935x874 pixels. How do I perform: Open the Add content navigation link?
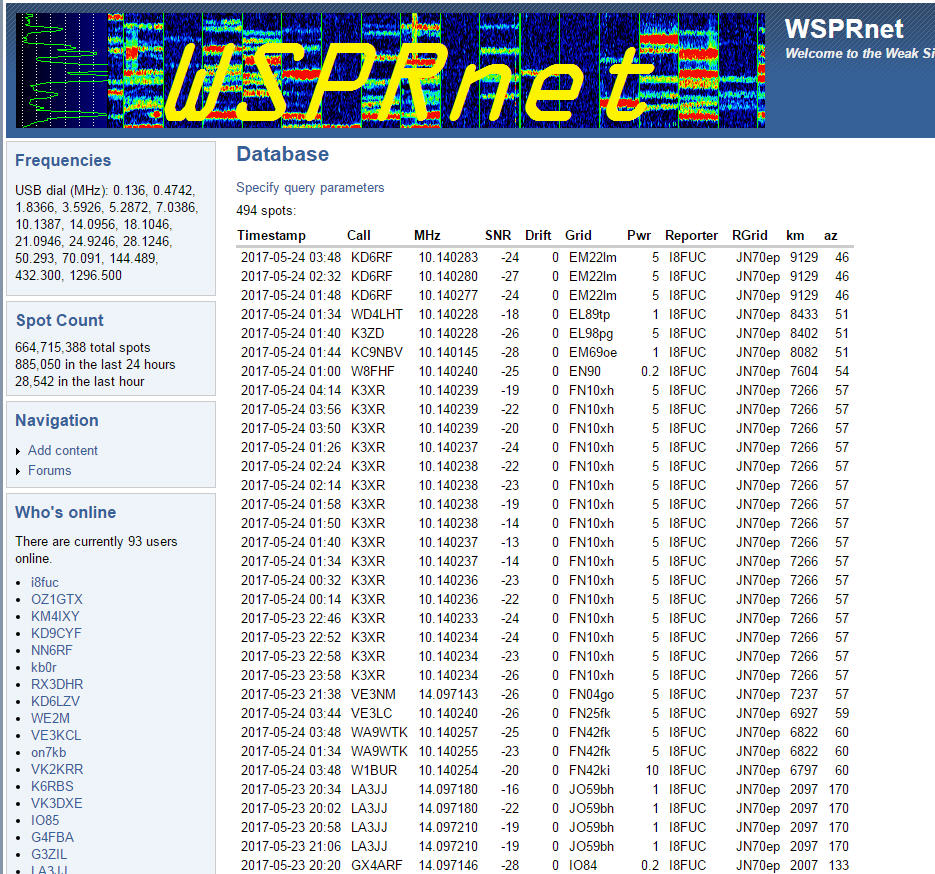click(x=63, y=451)
